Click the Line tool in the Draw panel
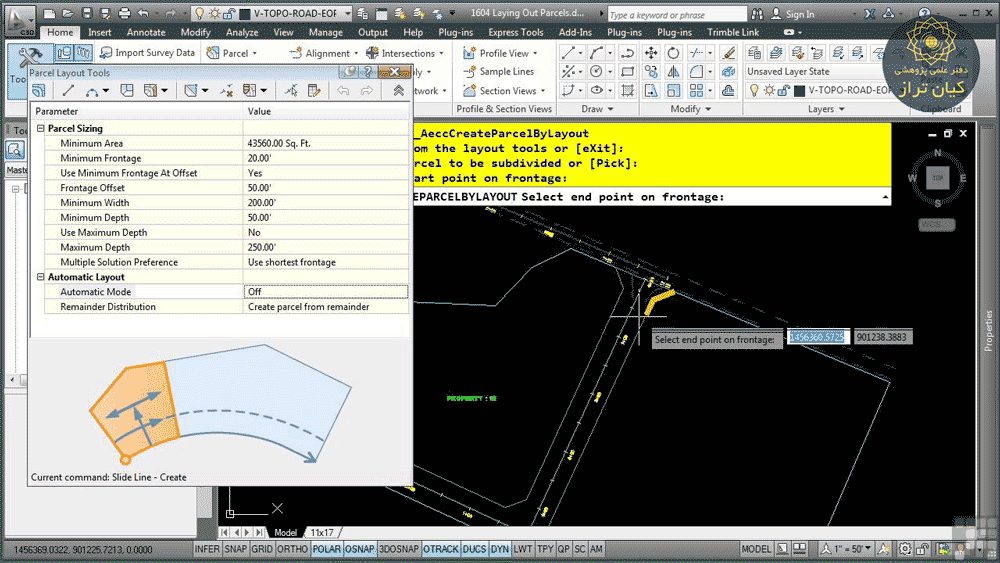1000x563 pixels. 568,53
